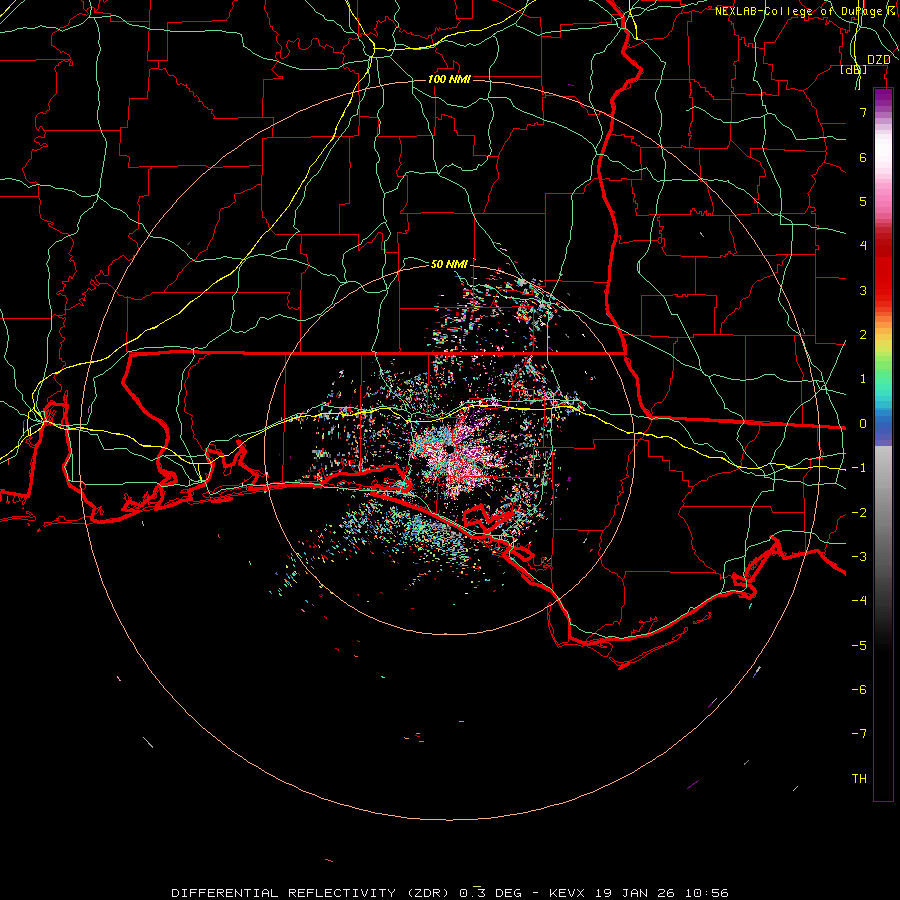Click the "10:56" timestamp text
This screenshot has height=900, width=900.
[708, 893]
